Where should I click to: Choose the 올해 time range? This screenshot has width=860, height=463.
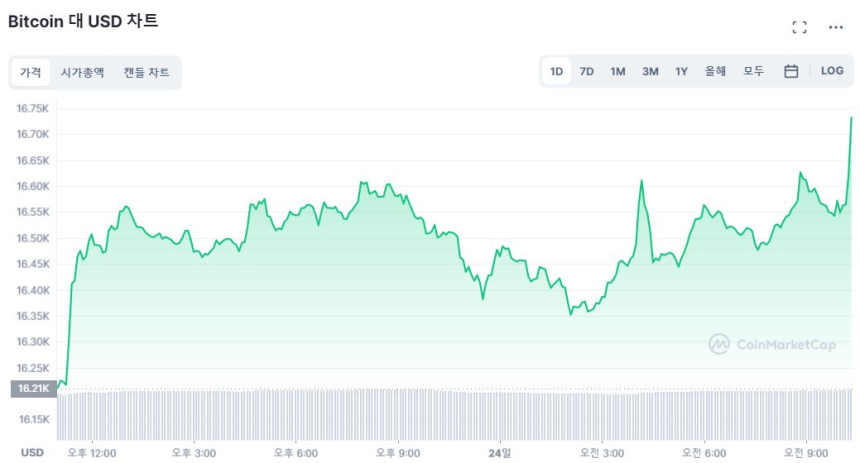[x=715, y=71]
